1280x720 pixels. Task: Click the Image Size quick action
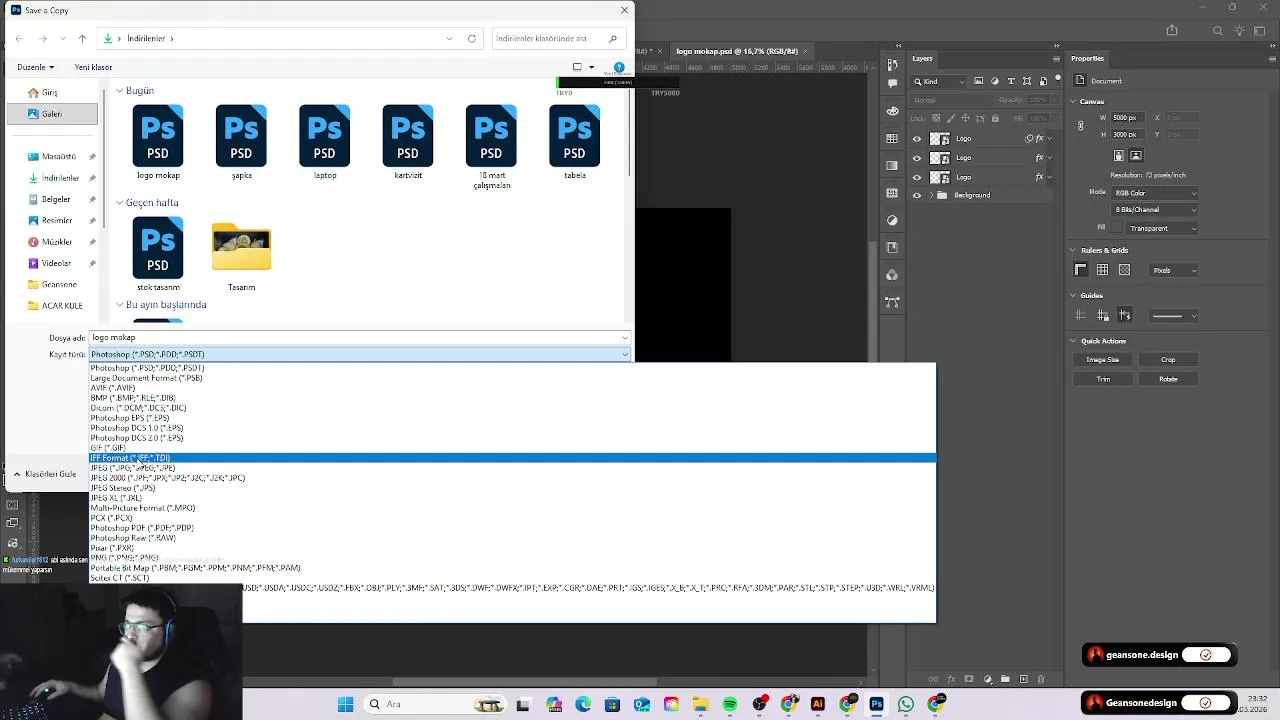1103,360
